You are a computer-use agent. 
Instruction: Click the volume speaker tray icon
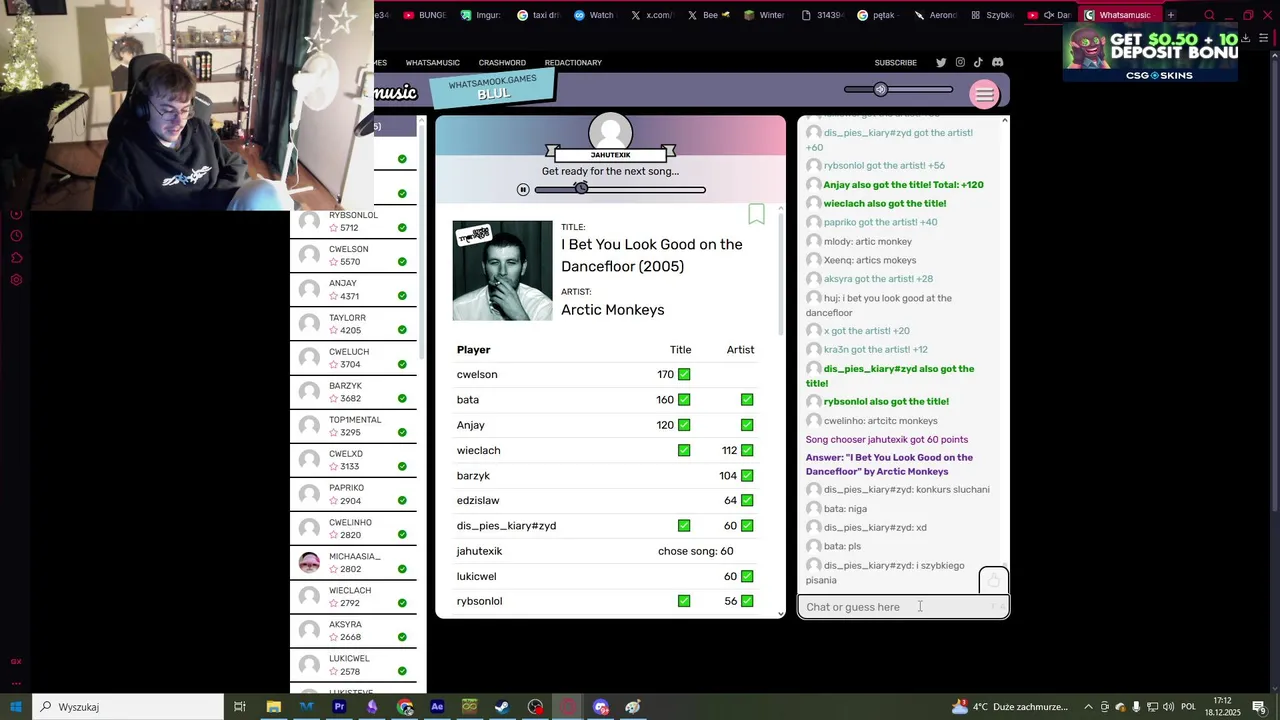[1168, 707]
